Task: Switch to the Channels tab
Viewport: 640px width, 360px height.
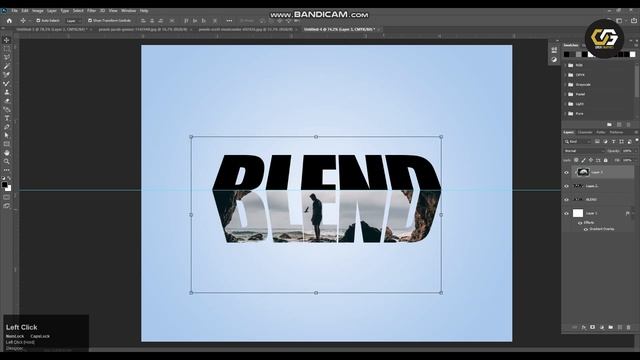Action: pyautogui.click(x=584, y=132)
